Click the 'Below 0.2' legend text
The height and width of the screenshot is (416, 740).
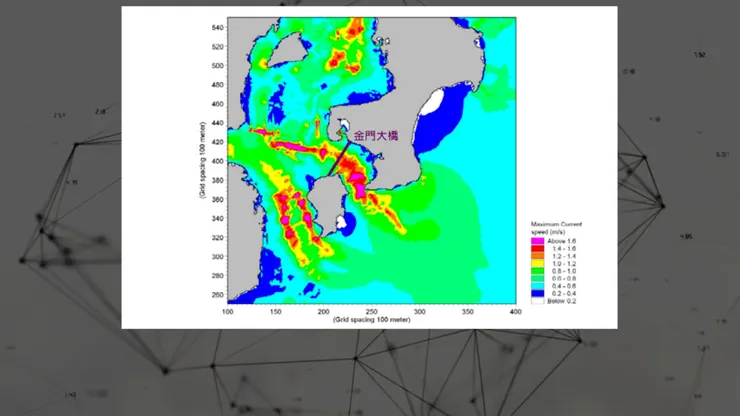coord(562,301)
